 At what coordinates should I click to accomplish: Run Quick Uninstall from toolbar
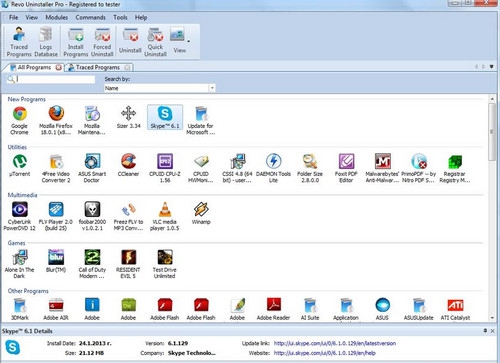155,42
